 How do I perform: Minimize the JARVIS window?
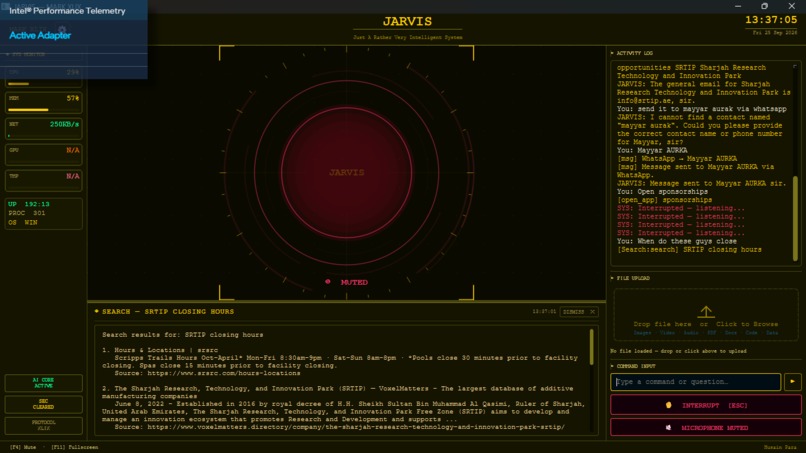[x=738, y=6]
